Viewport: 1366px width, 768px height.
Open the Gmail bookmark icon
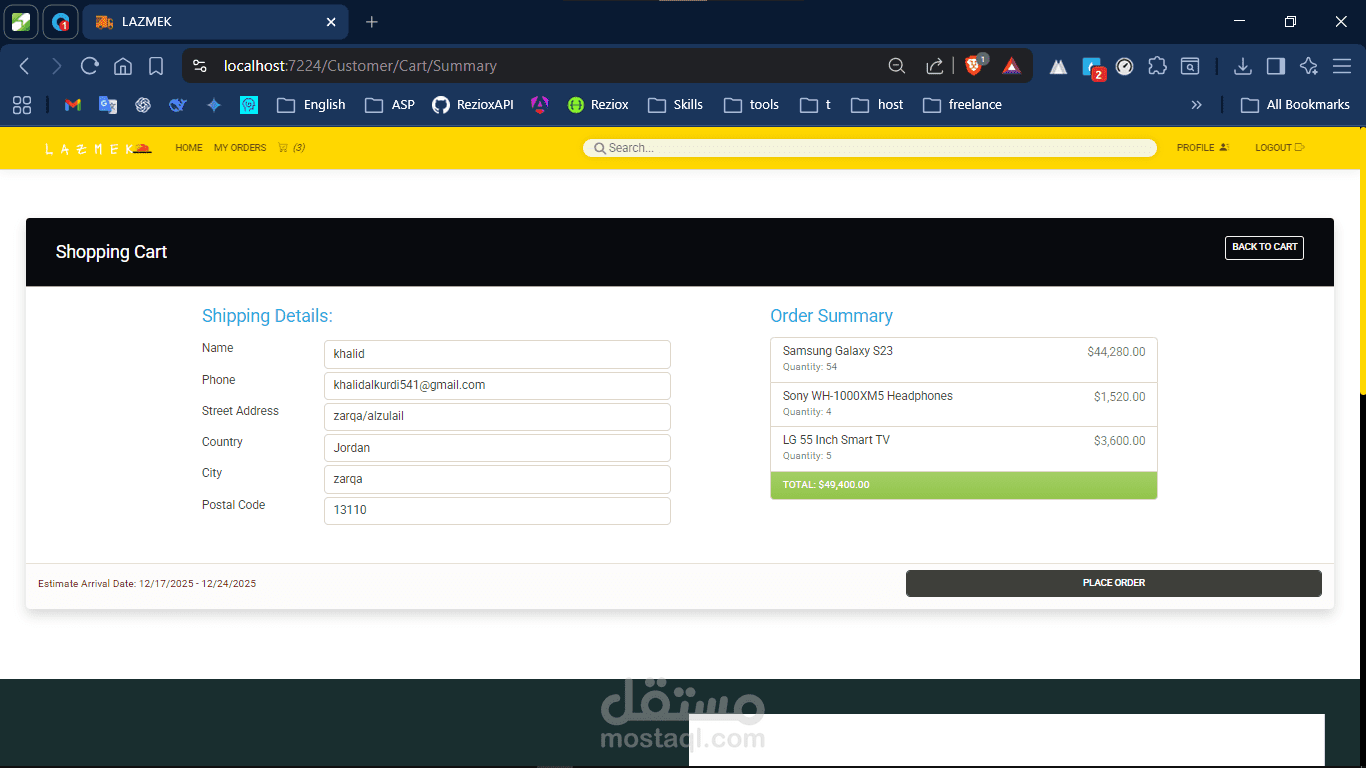pyautogui.click(x=72, y=105)
